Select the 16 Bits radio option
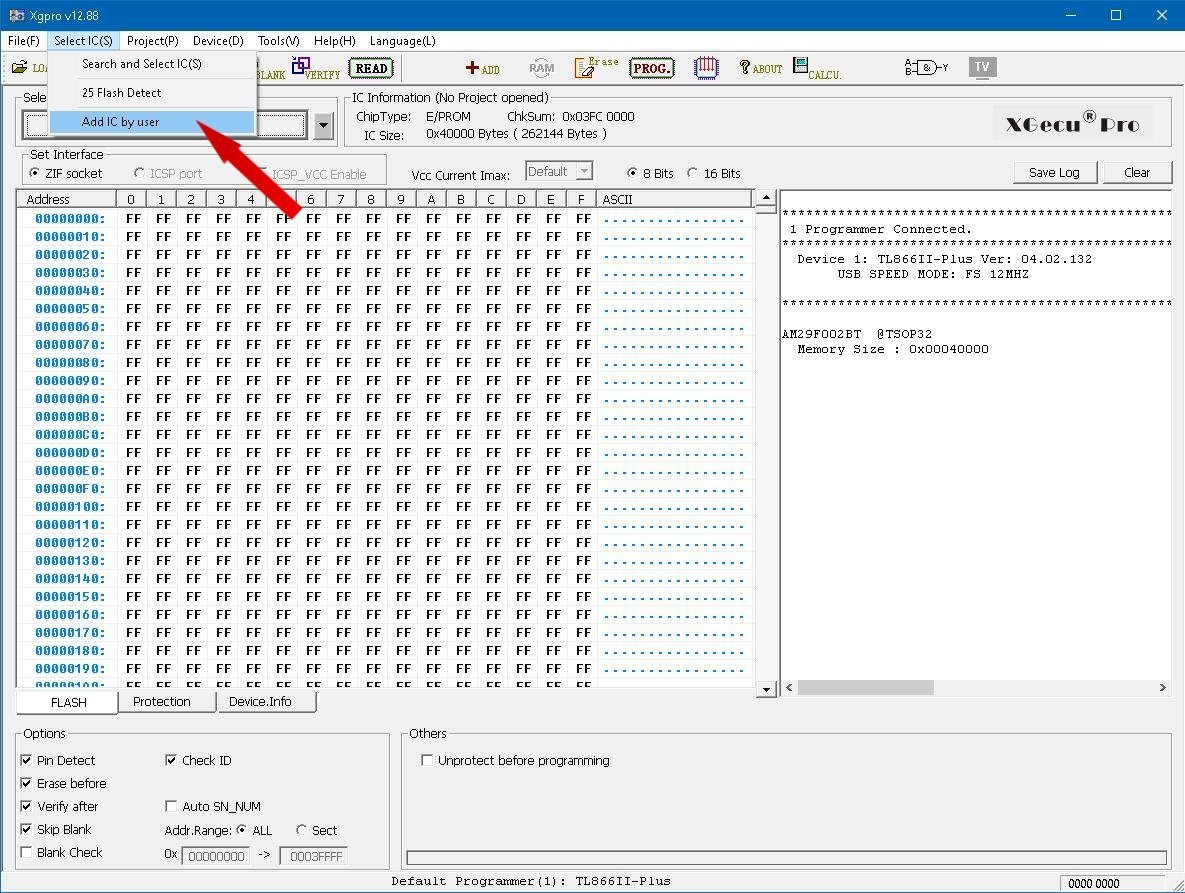 [692, 173]
